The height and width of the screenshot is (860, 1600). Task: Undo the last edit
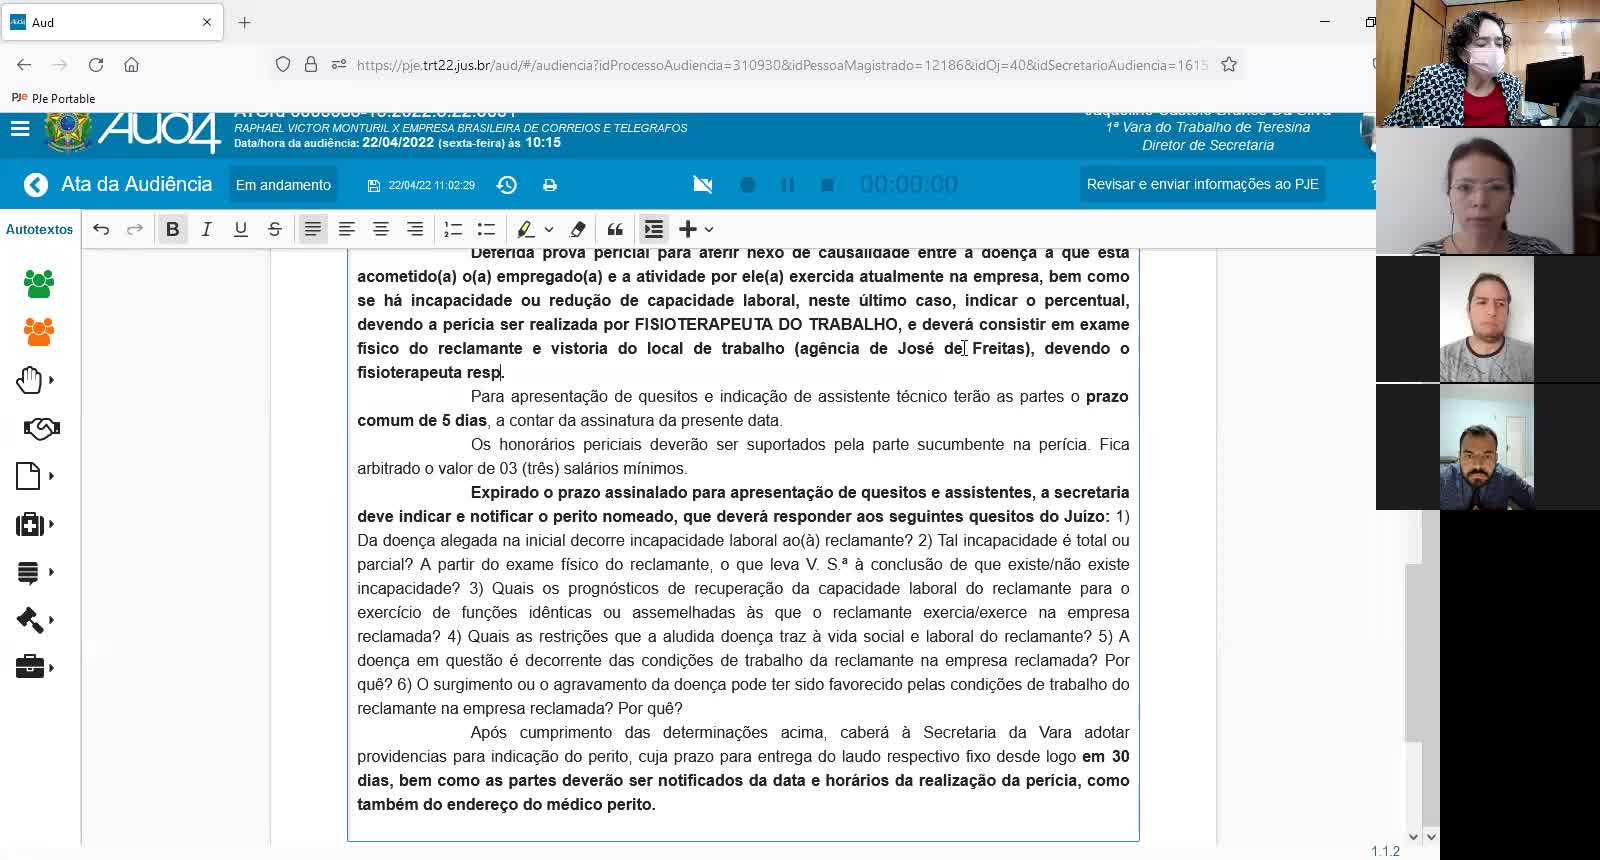[101, 229]
